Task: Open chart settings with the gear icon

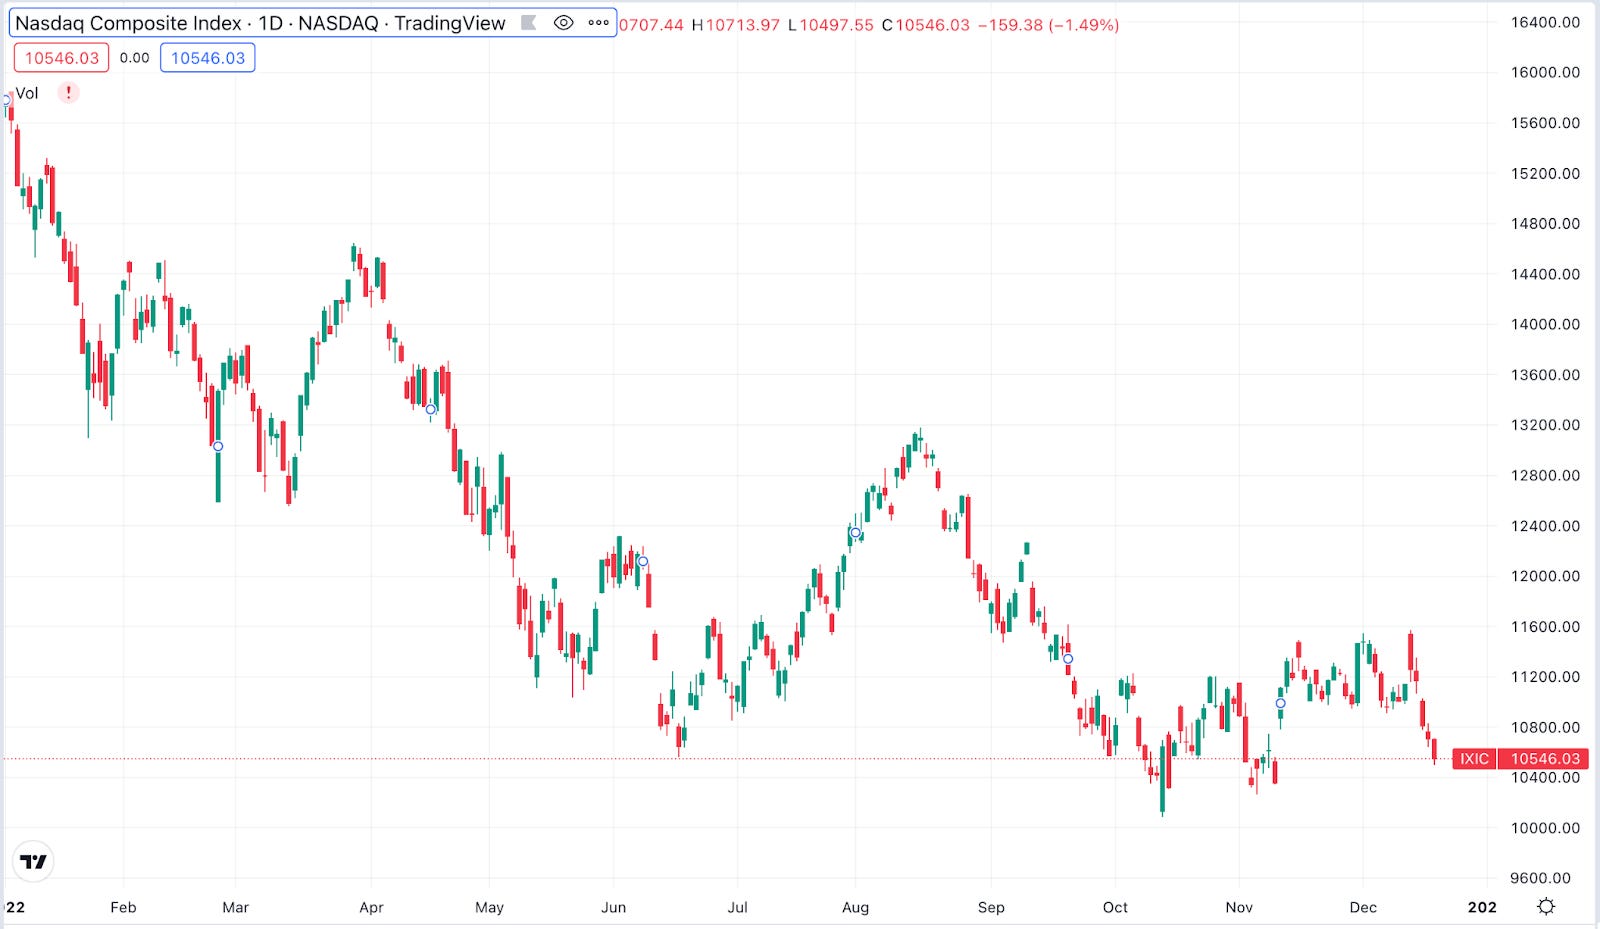Action: (x=1546, y=907)
